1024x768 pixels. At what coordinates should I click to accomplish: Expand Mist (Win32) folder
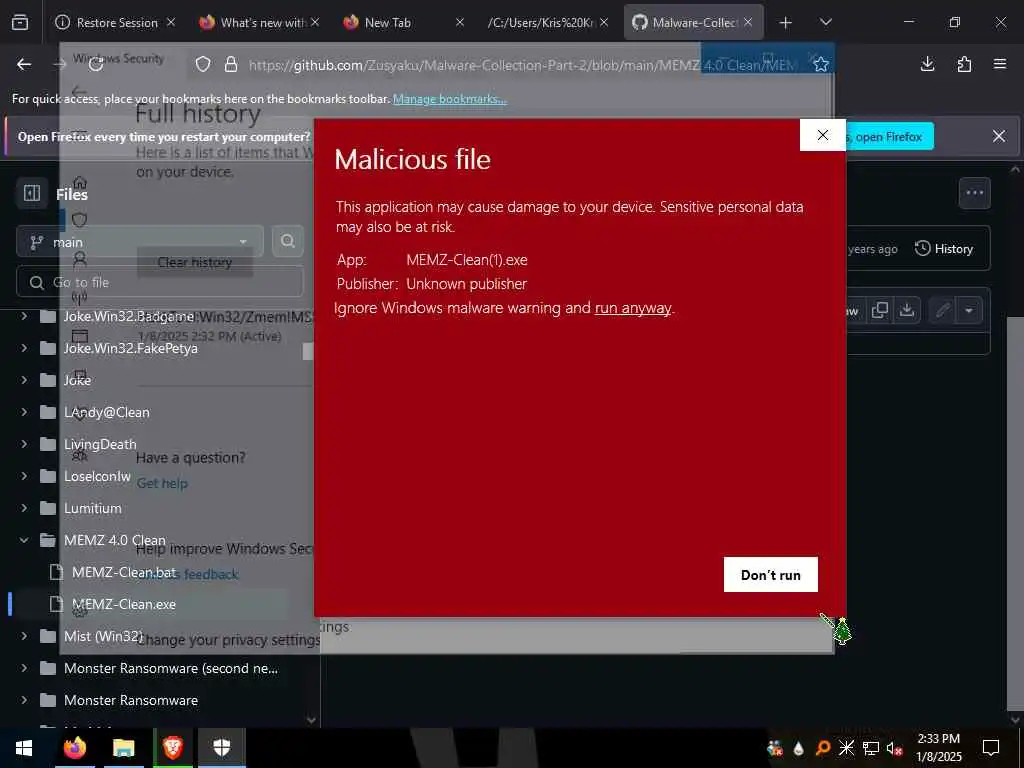[x=24, y=636]
